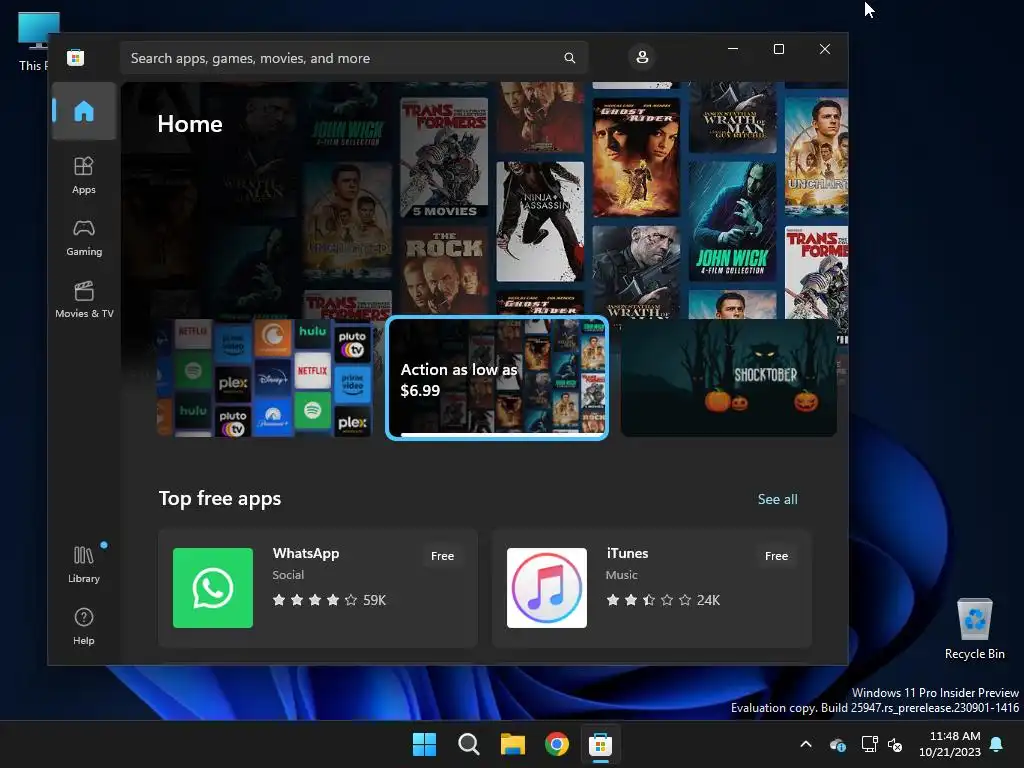Open the iTunes app title
This screenshot has height=768, width=1024.
627,553
